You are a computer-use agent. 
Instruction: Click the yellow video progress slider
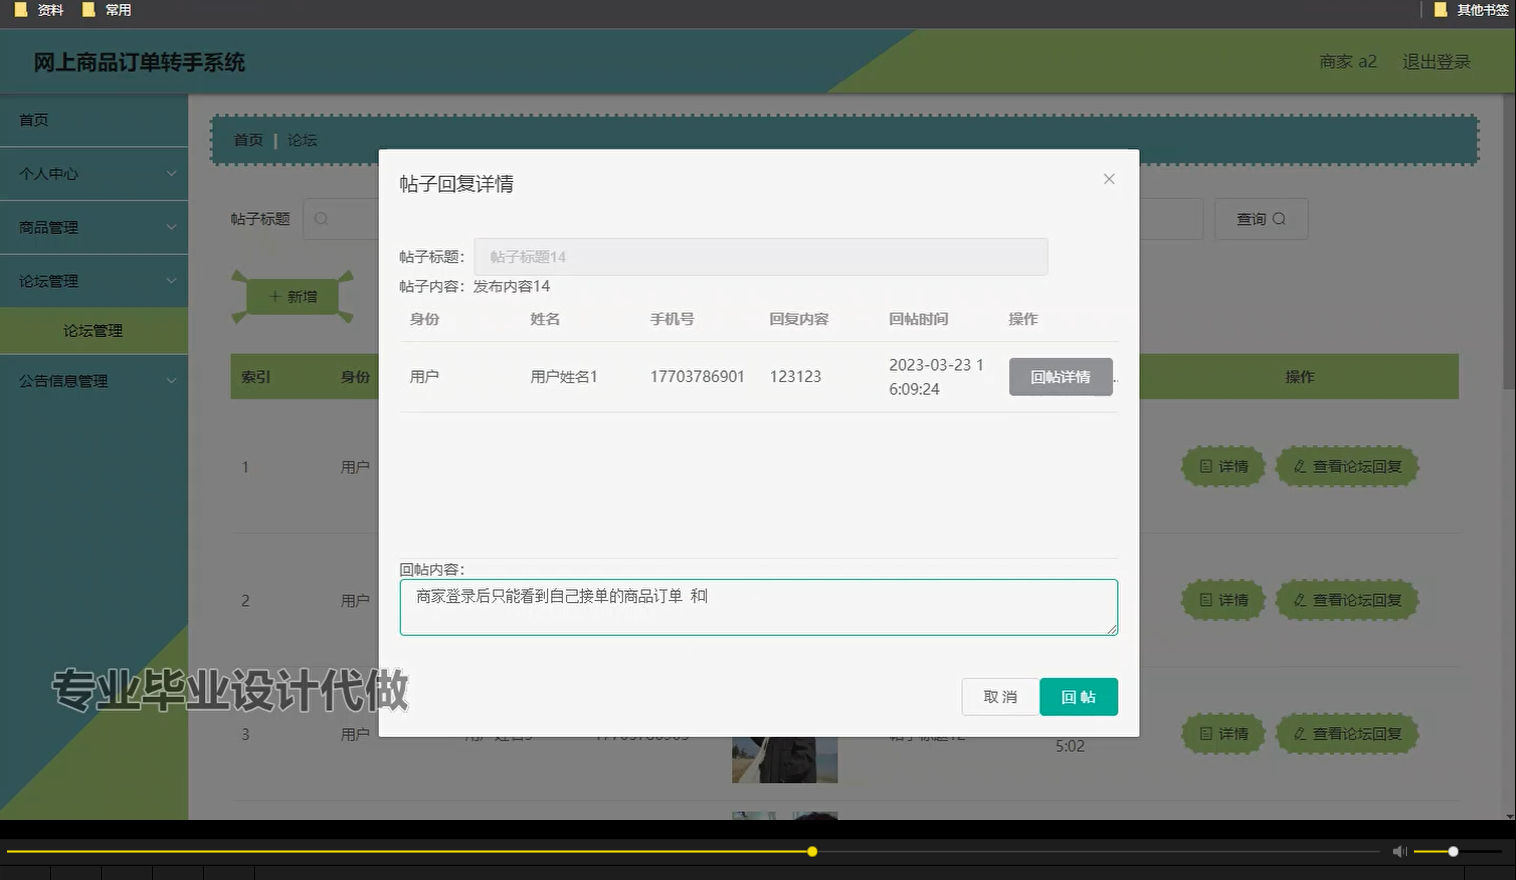coord(811,851)
